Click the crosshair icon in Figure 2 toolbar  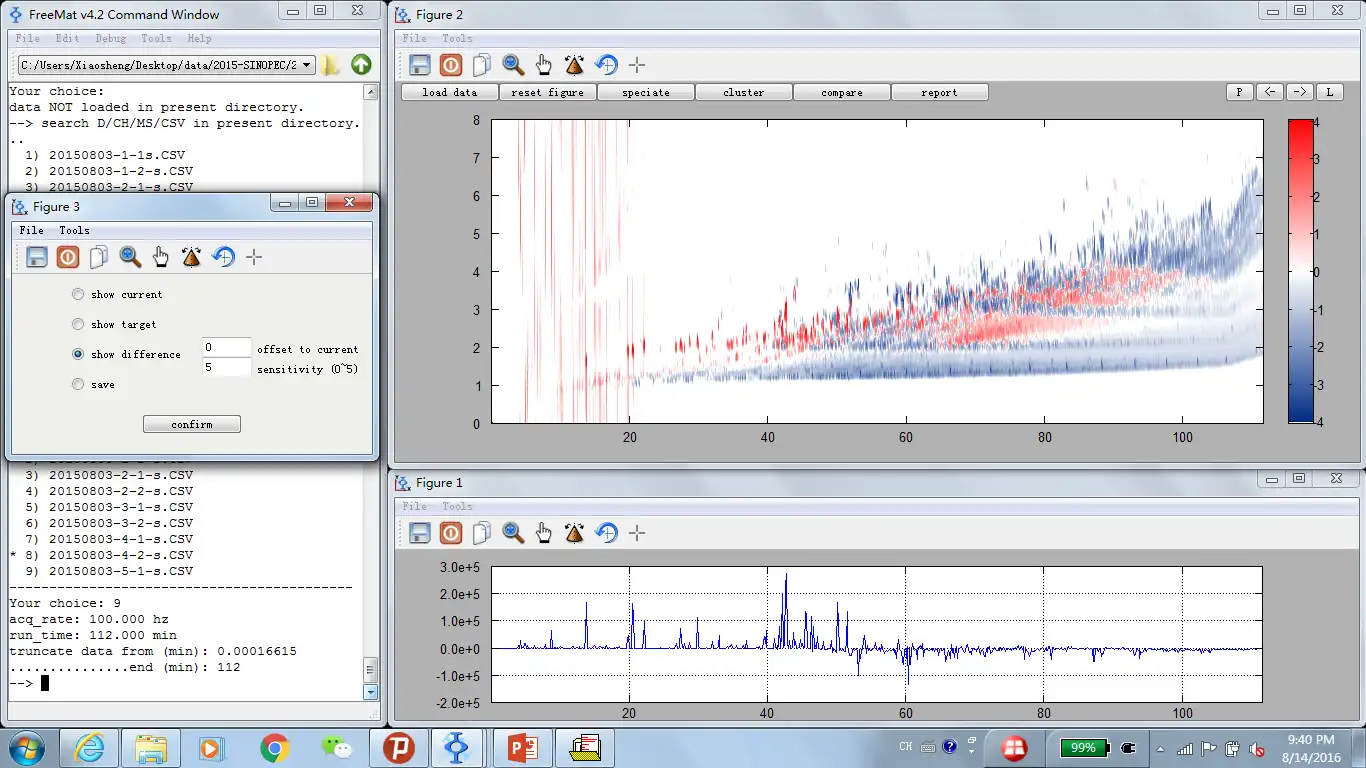(x=637, y=65)
